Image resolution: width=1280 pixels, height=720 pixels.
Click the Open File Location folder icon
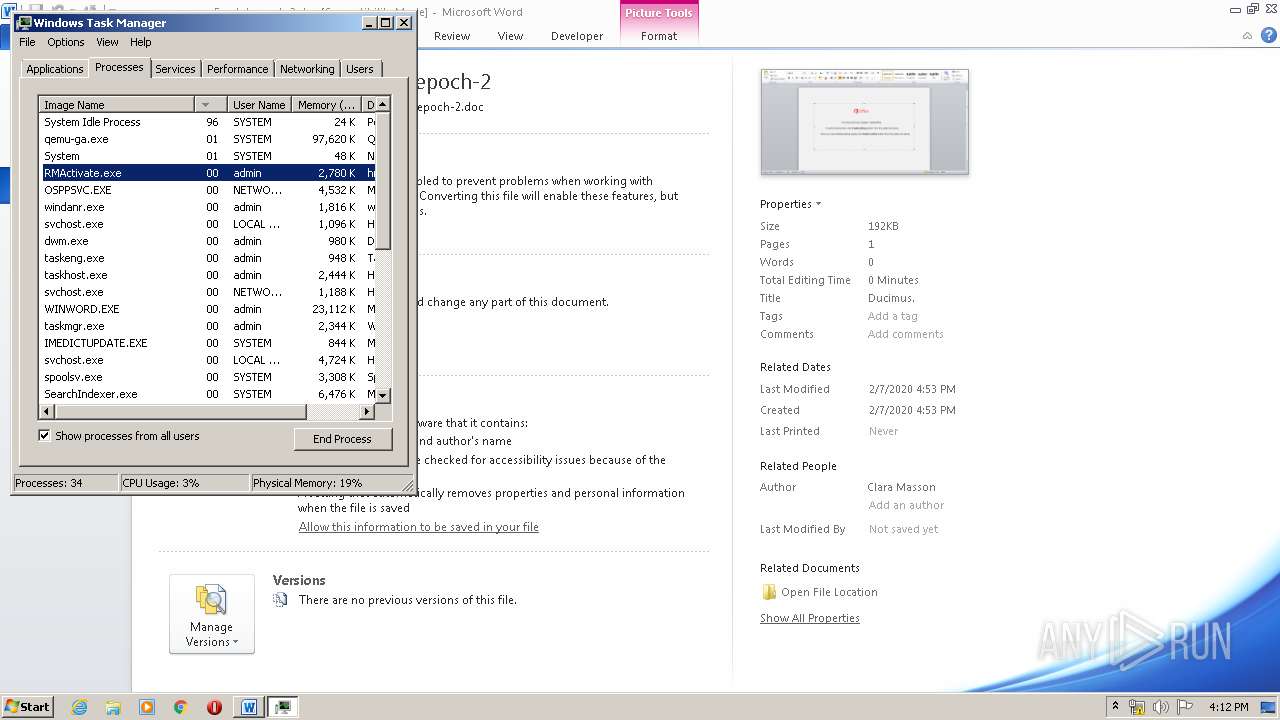coord(768,592)
